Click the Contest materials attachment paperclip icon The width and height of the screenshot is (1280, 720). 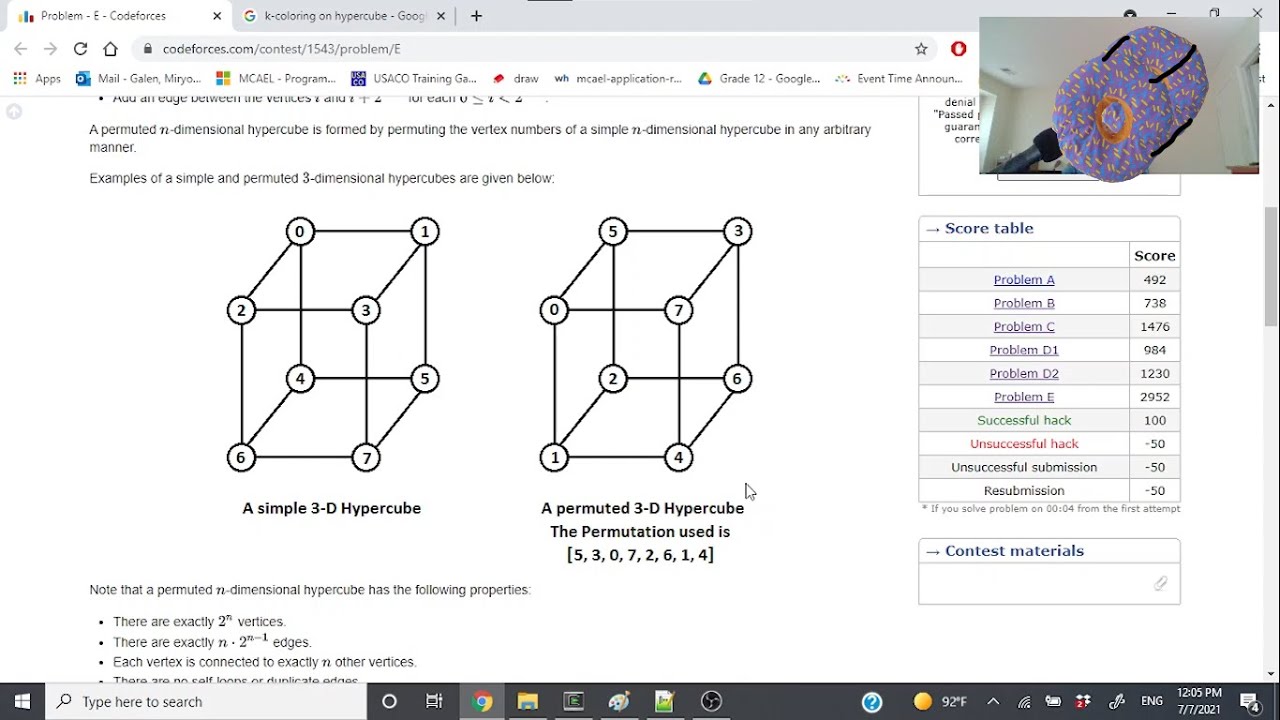click(x=1160, y=583)
